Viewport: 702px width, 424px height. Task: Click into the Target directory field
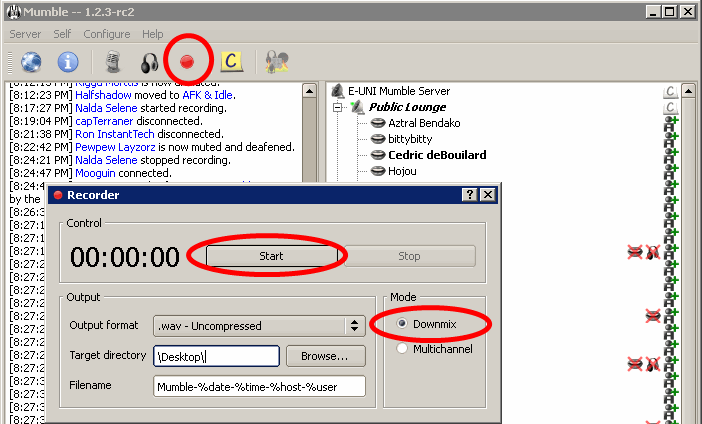(216, 356)
